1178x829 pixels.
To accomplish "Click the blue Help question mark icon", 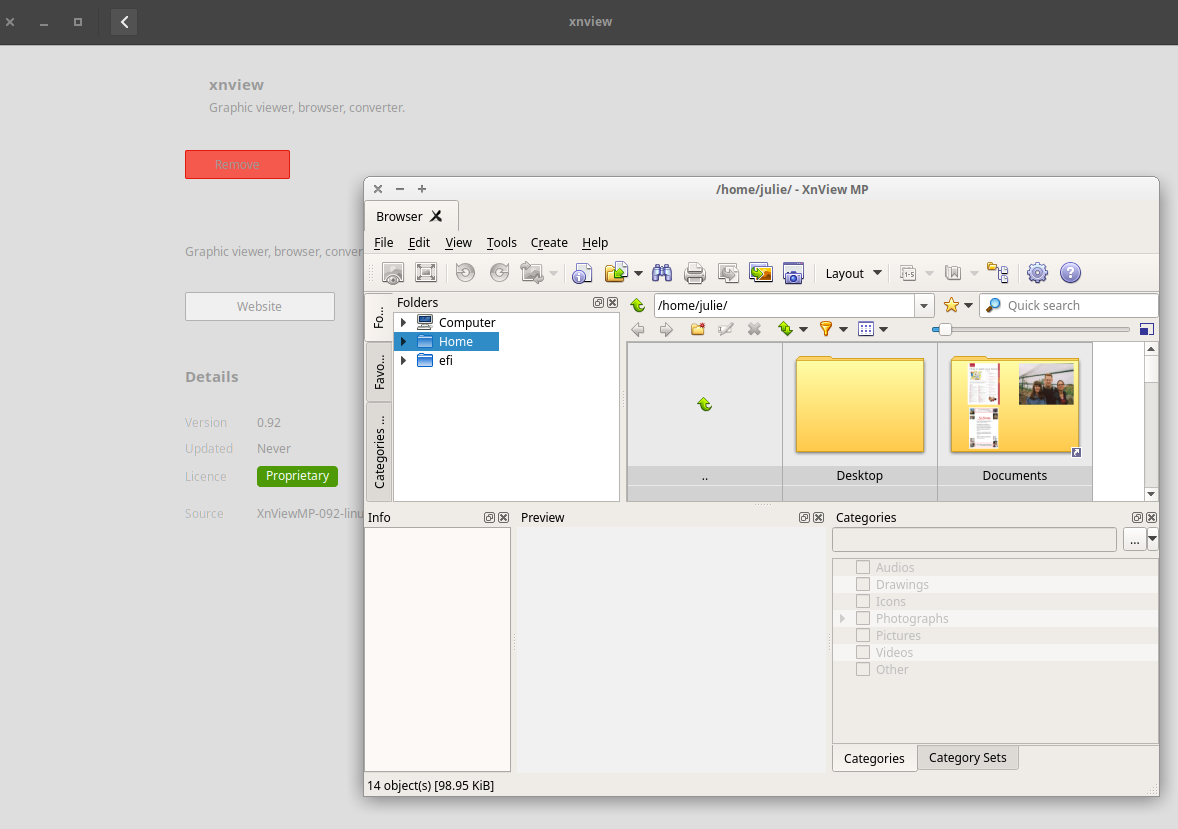I will pyautogui.click(x=1070, y=273).
